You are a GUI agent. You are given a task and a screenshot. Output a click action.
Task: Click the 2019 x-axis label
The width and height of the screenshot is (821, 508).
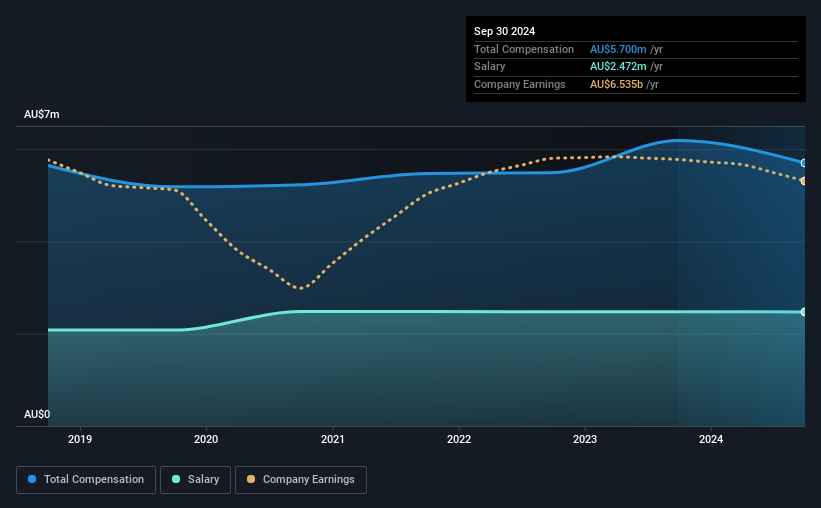coord(80,439)
